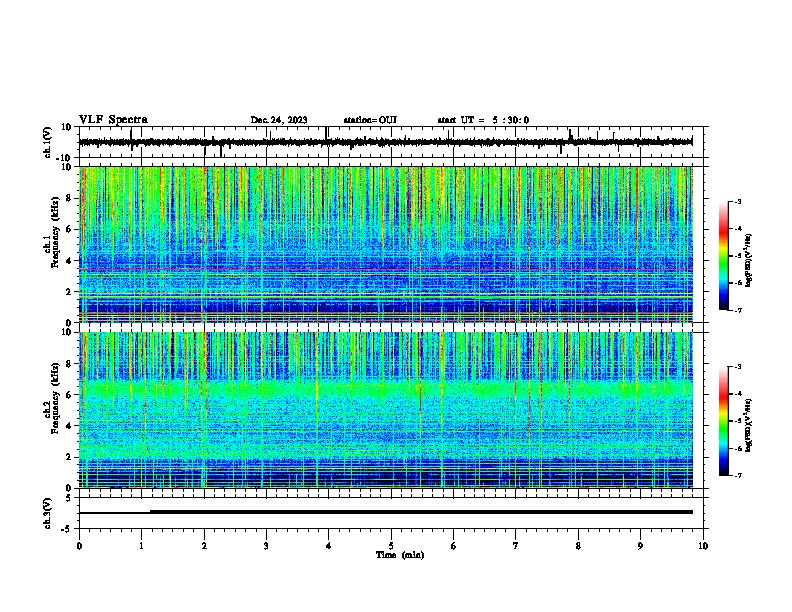Click the log(PSD) label beside the ch.1 color bar
The image size is (792, 612).
pyautogui.click(x=748, y=261)
